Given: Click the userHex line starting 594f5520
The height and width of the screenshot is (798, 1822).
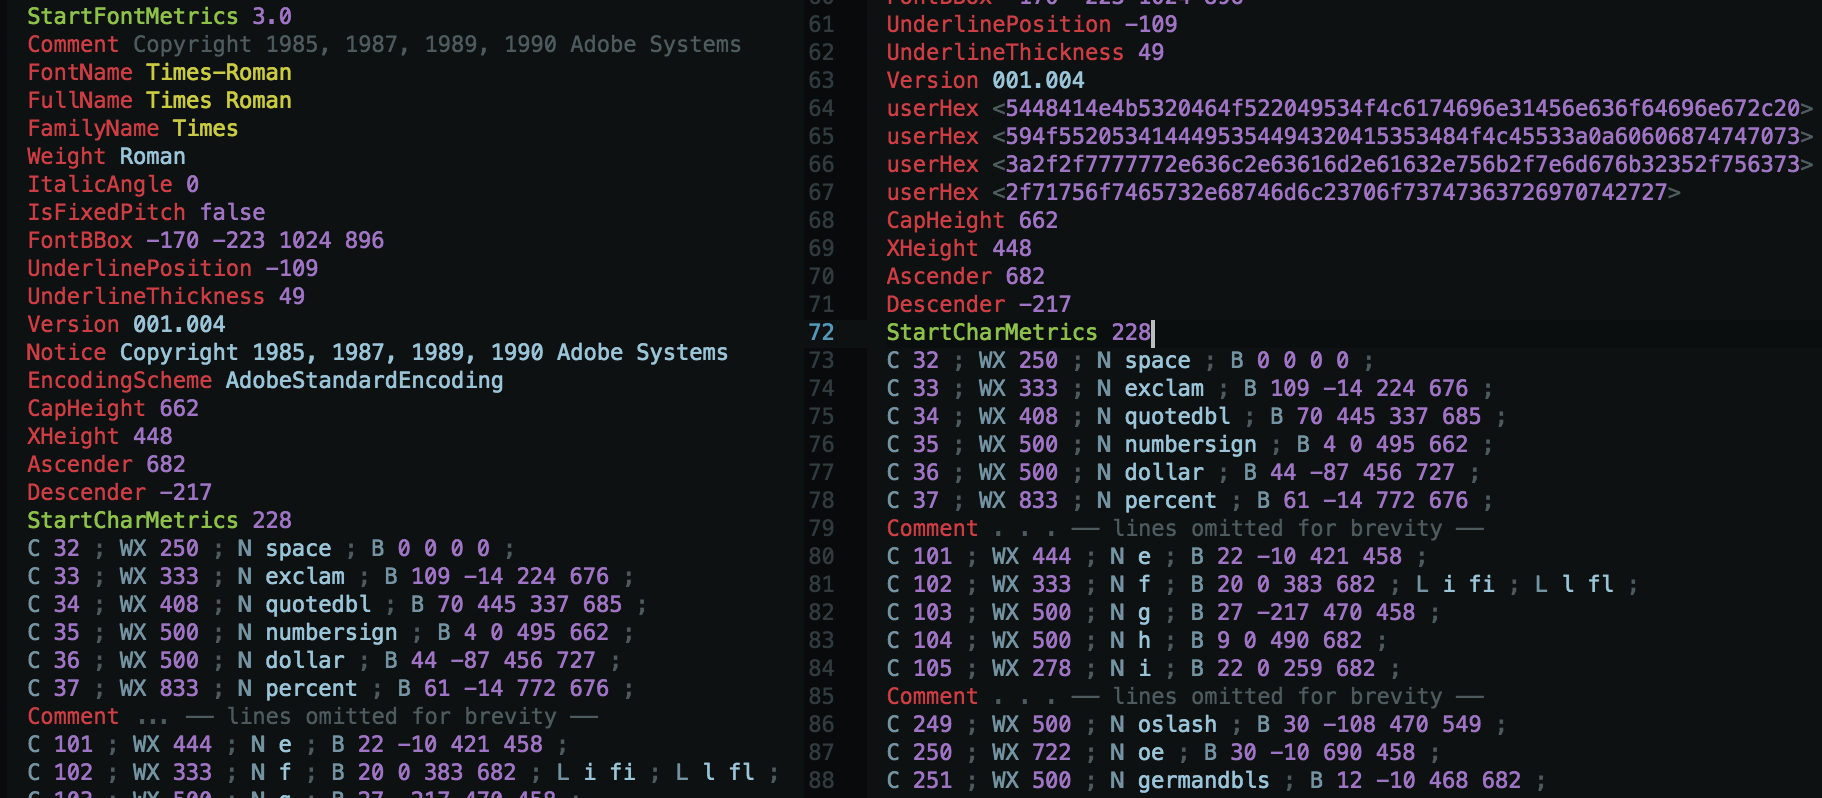Looking at the screenshot, I should pos(1350,136).
